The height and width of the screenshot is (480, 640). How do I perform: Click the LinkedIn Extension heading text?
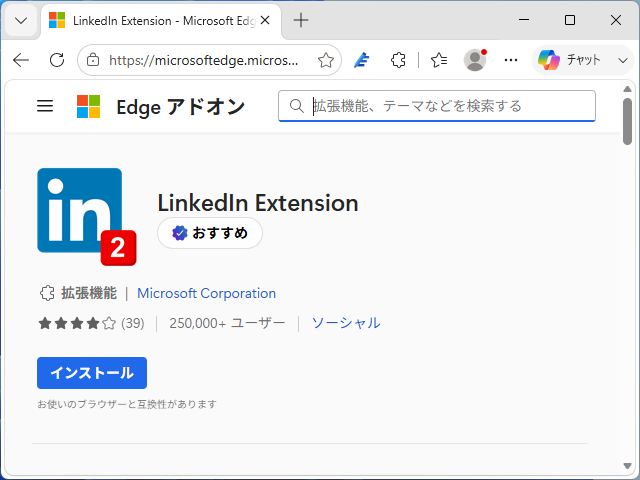pos(258,203)
